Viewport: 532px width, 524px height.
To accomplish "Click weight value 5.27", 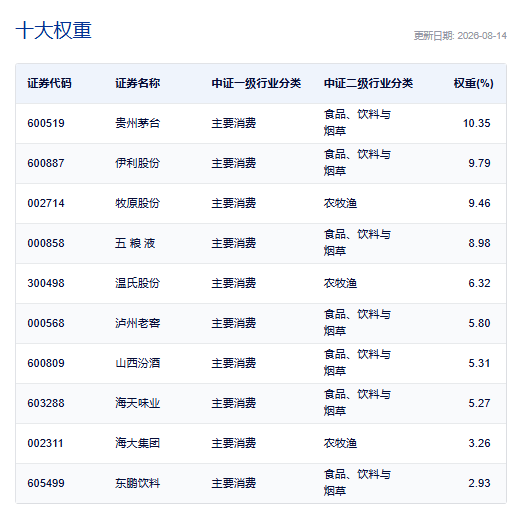I will [x=479, y=404].
